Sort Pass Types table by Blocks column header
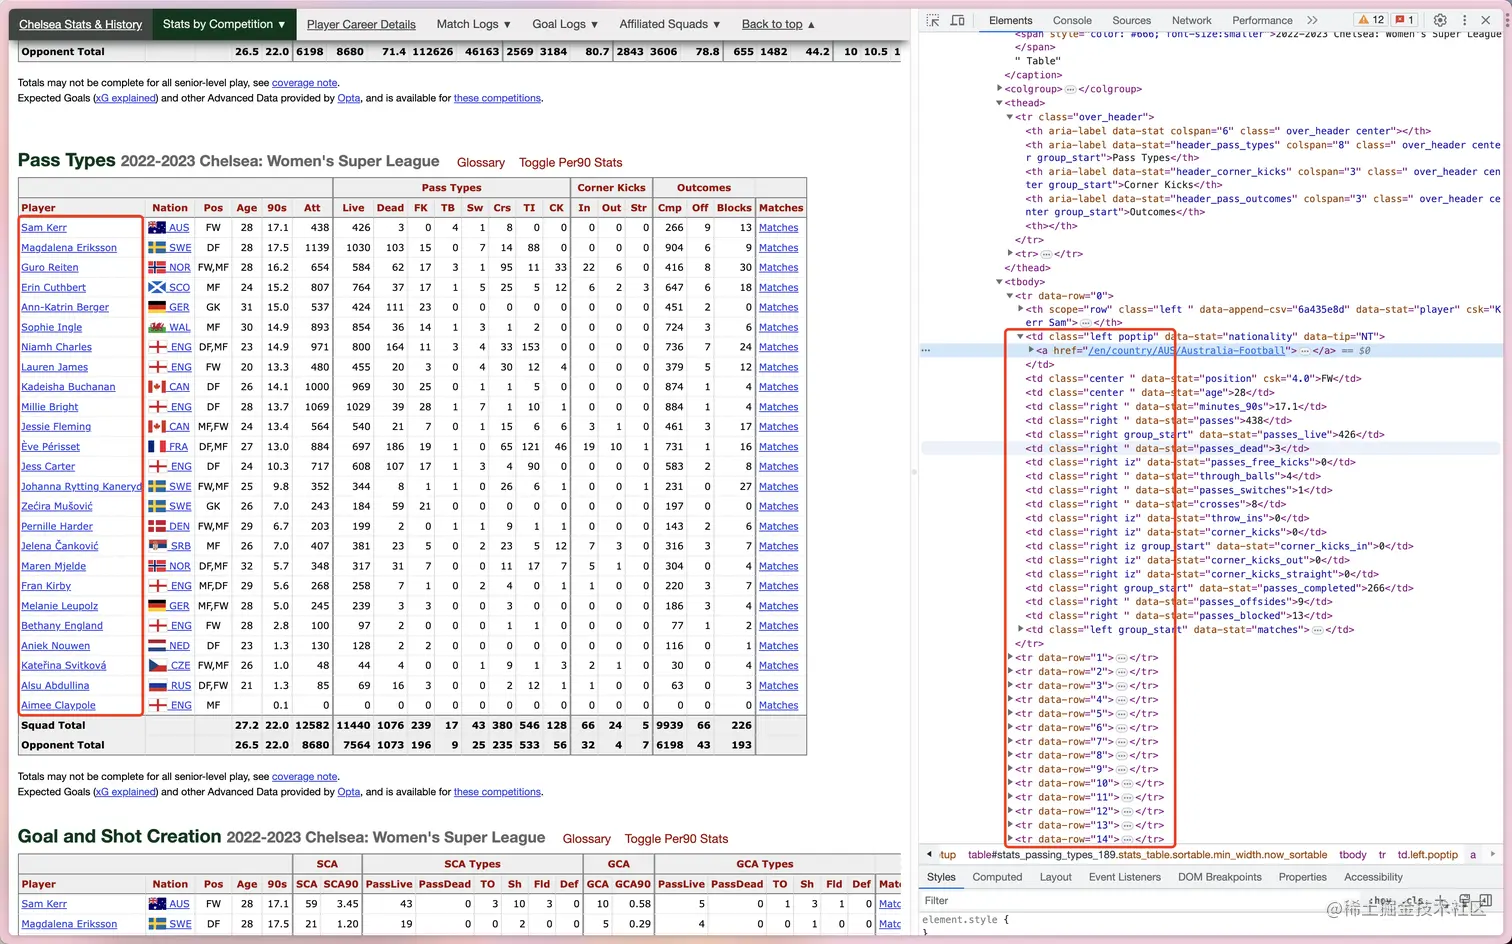 pos(734,208)
